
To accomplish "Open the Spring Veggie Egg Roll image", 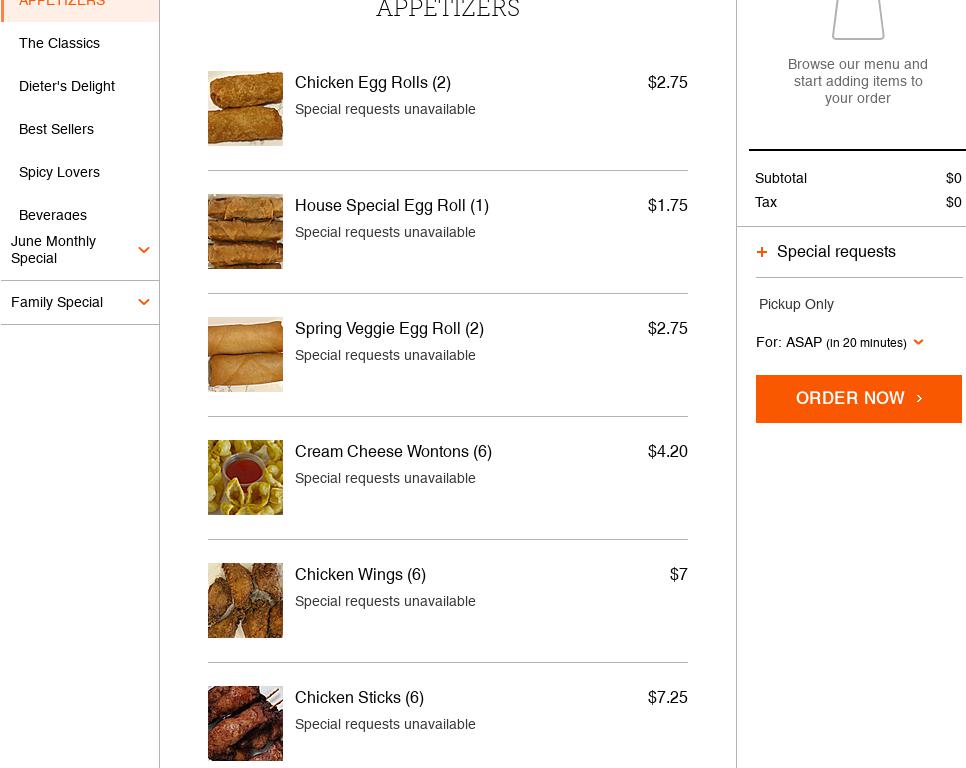I will point(245,354).
